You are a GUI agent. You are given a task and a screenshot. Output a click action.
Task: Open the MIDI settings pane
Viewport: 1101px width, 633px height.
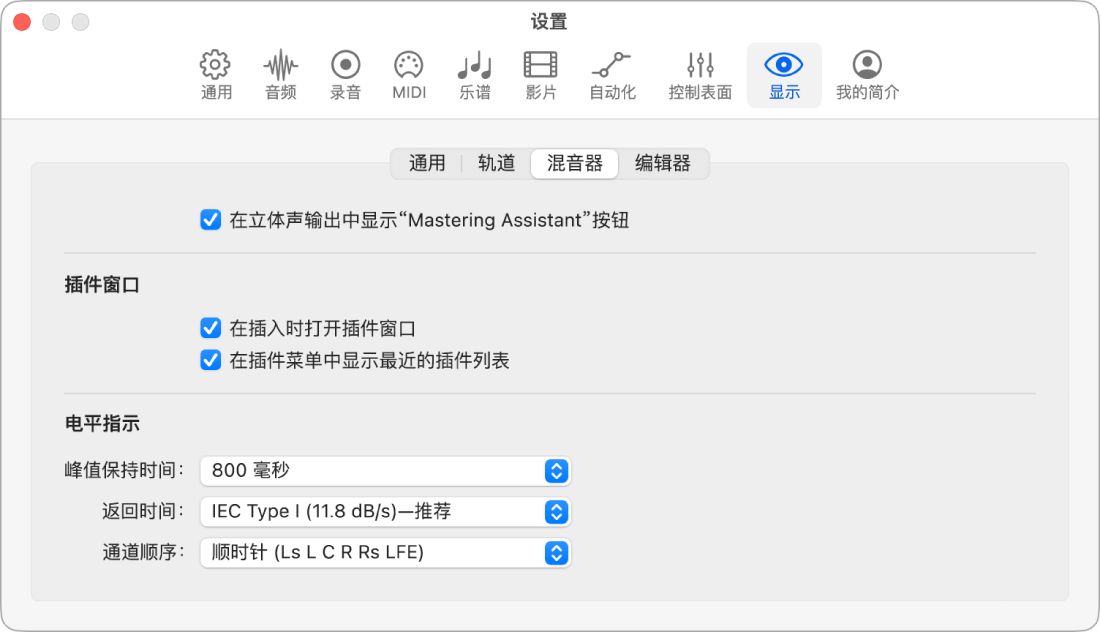tap(409, 75)
